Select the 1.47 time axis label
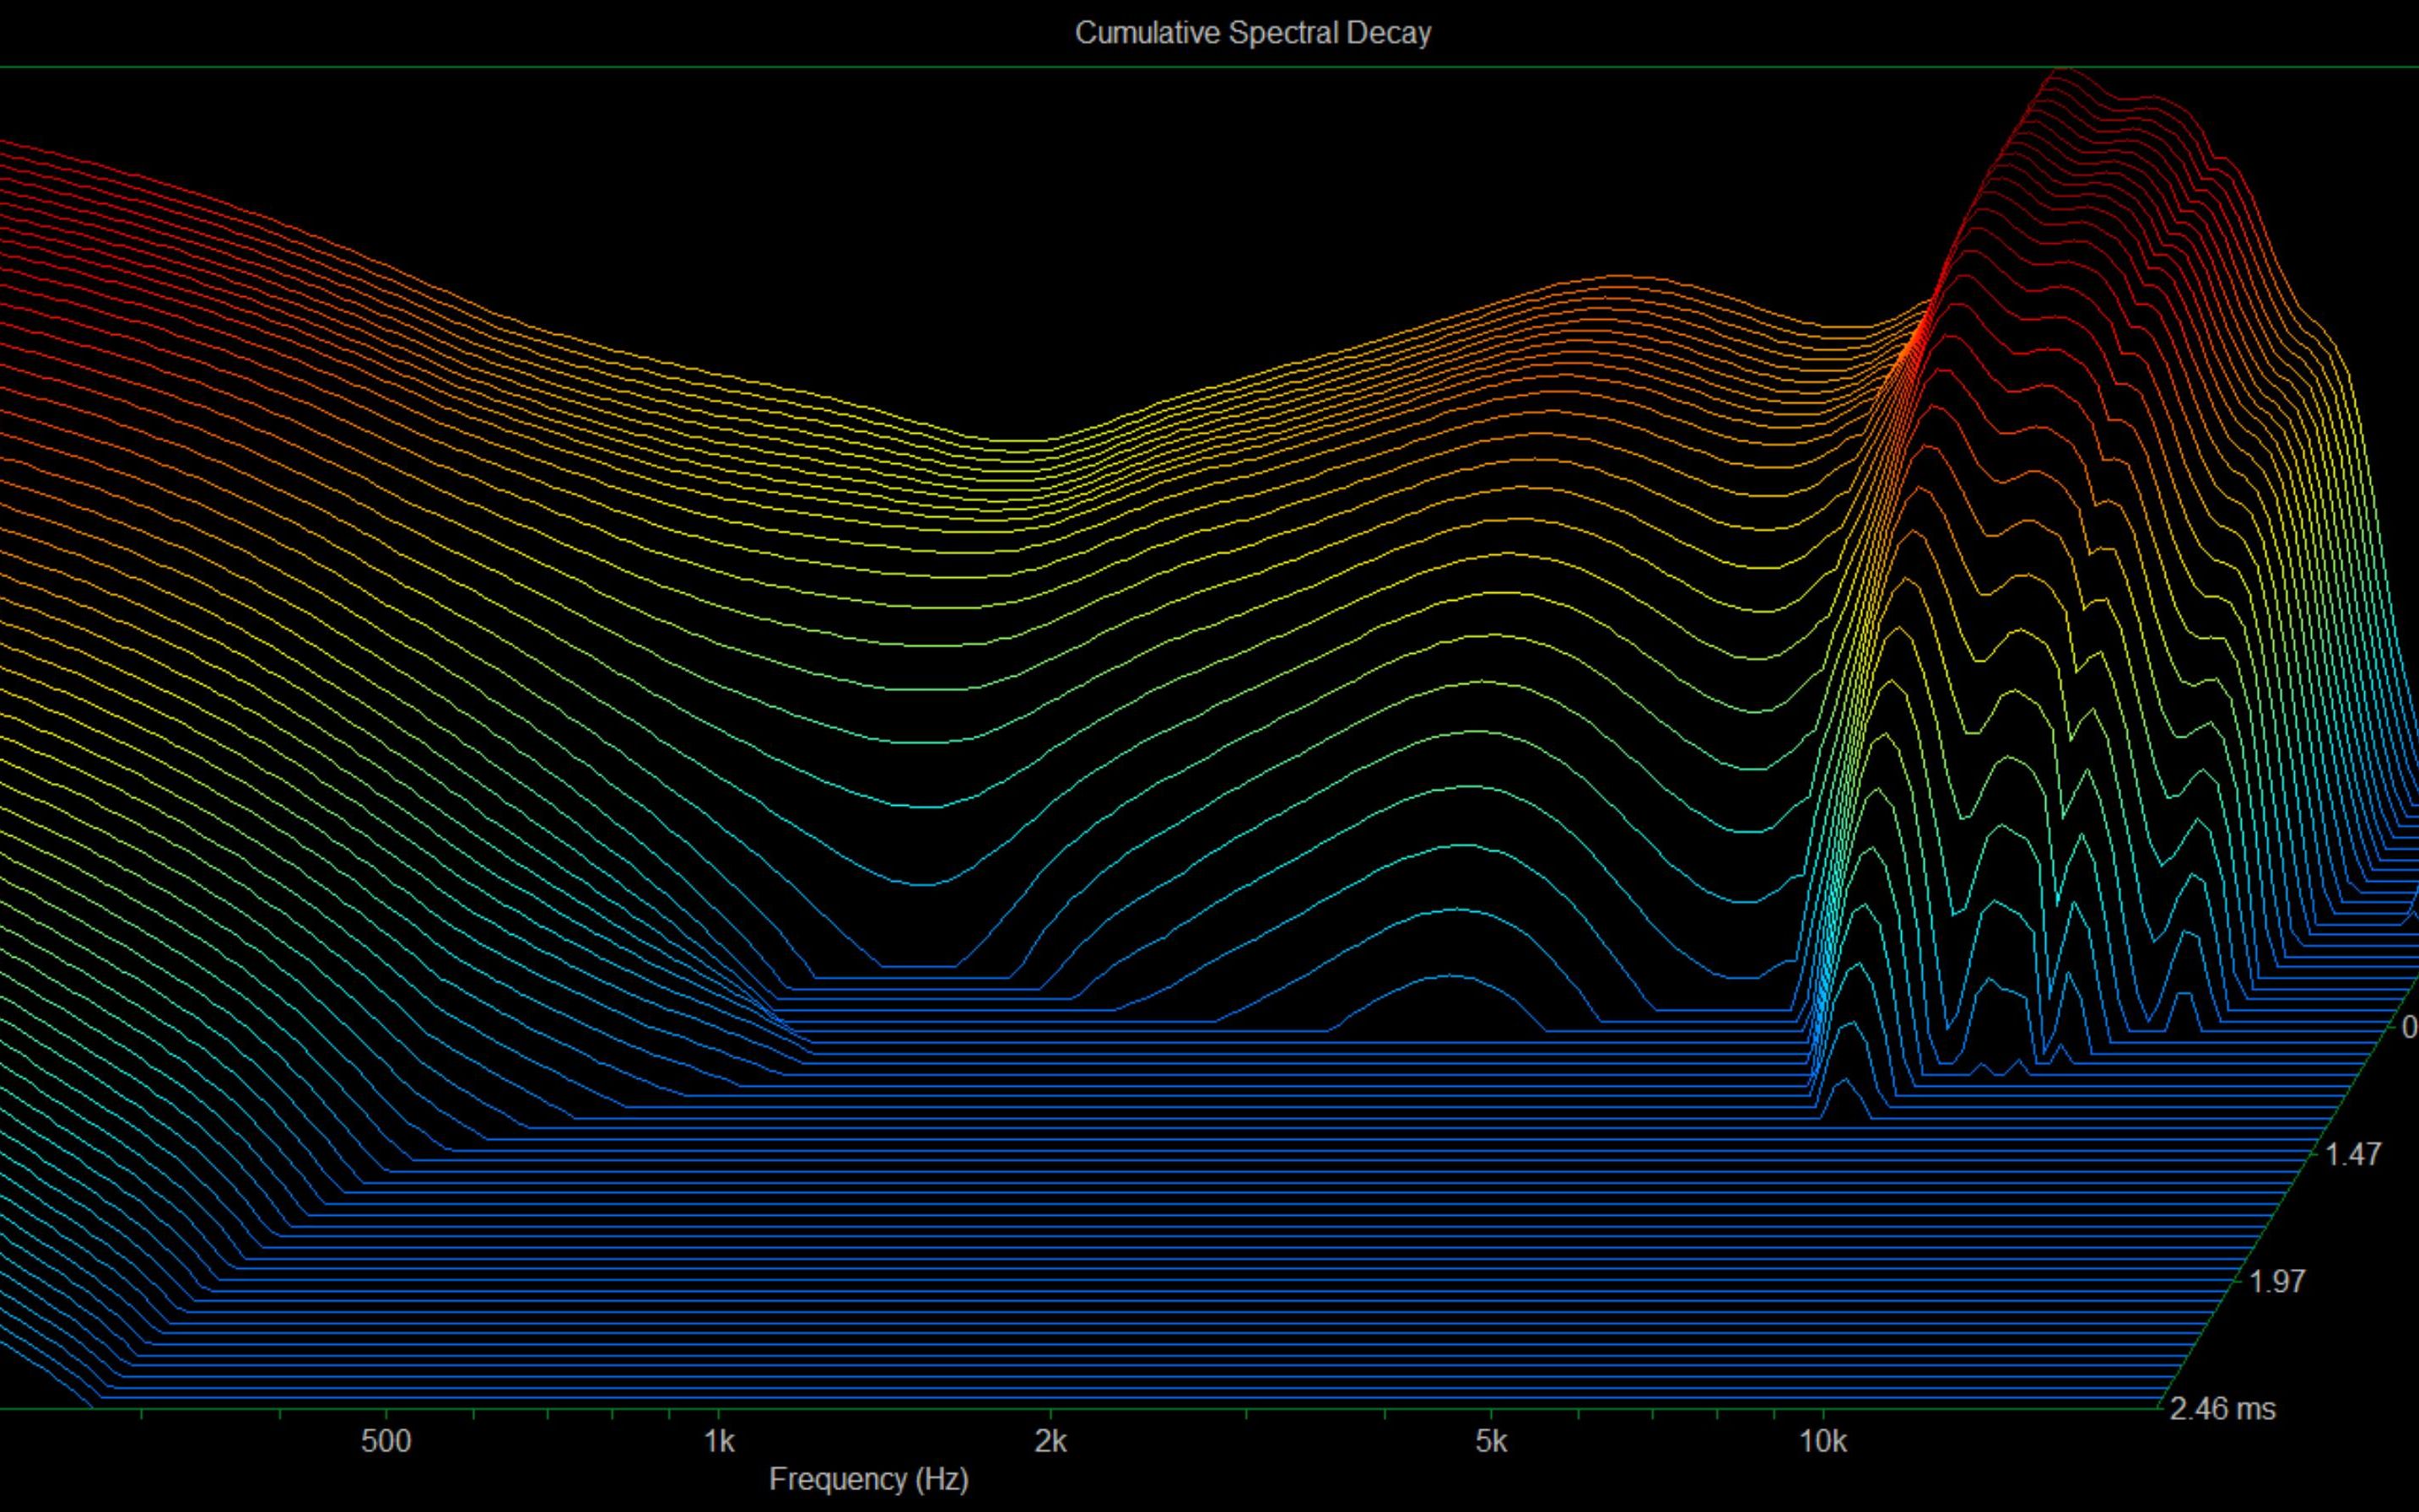This screenshot has width=2419, height=1512. click(2352, 1155)
